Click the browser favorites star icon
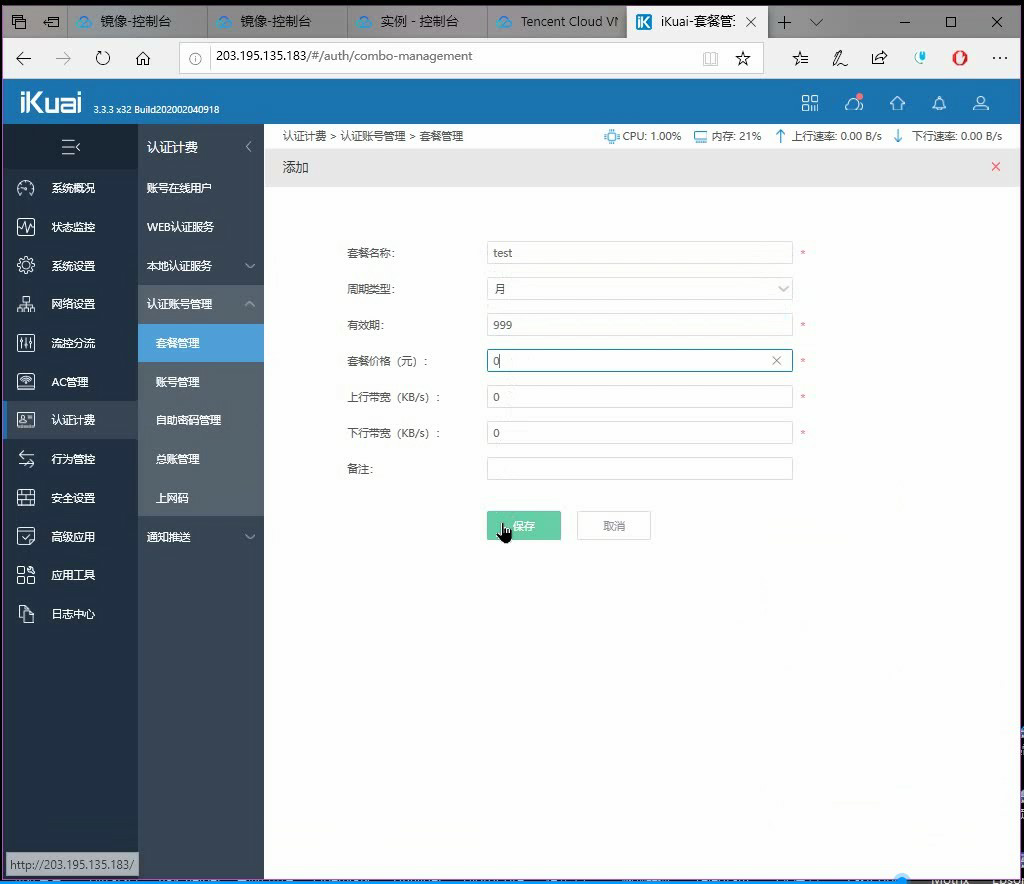The height and width of the screenshot is (884, 1024). click(x=743, y=58)
